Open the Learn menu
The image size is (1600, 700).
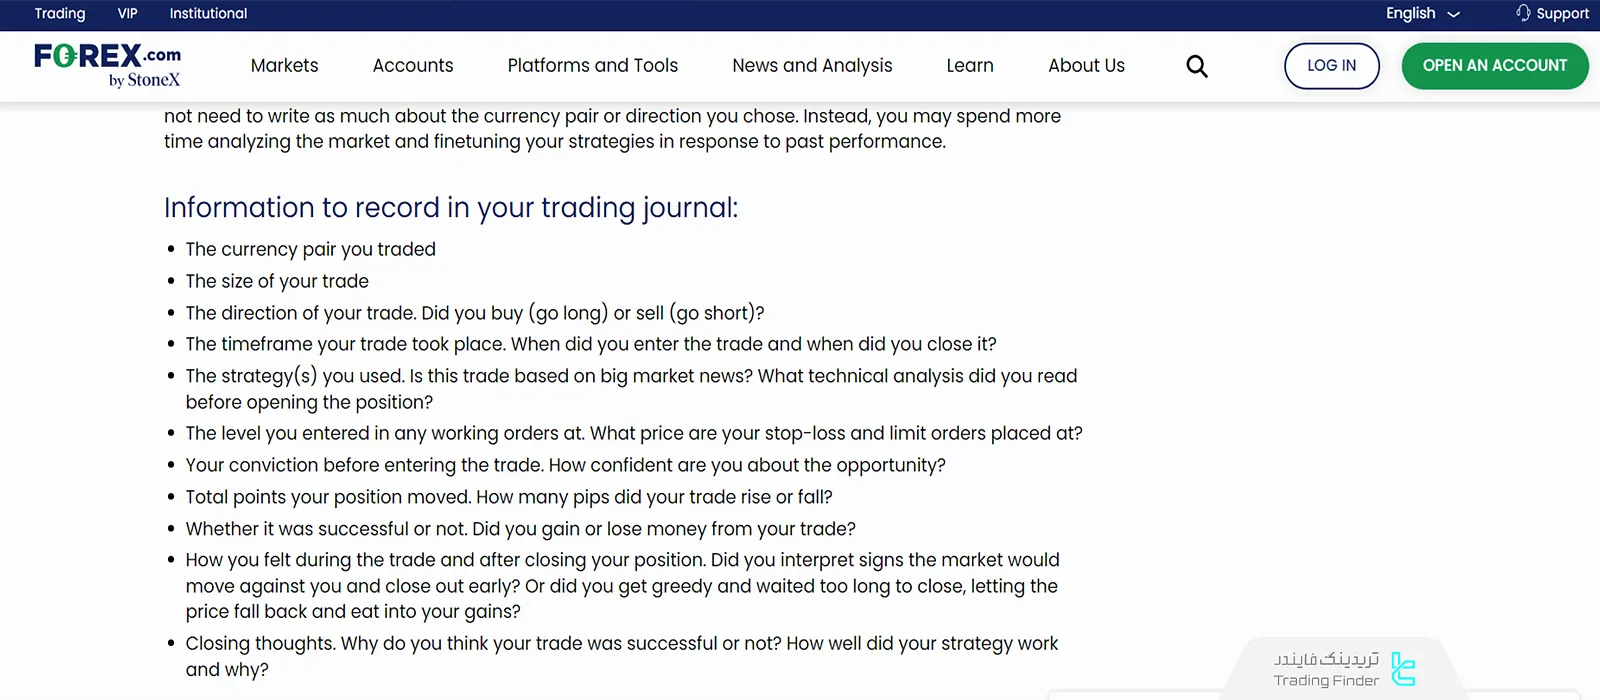click(970, 66)
